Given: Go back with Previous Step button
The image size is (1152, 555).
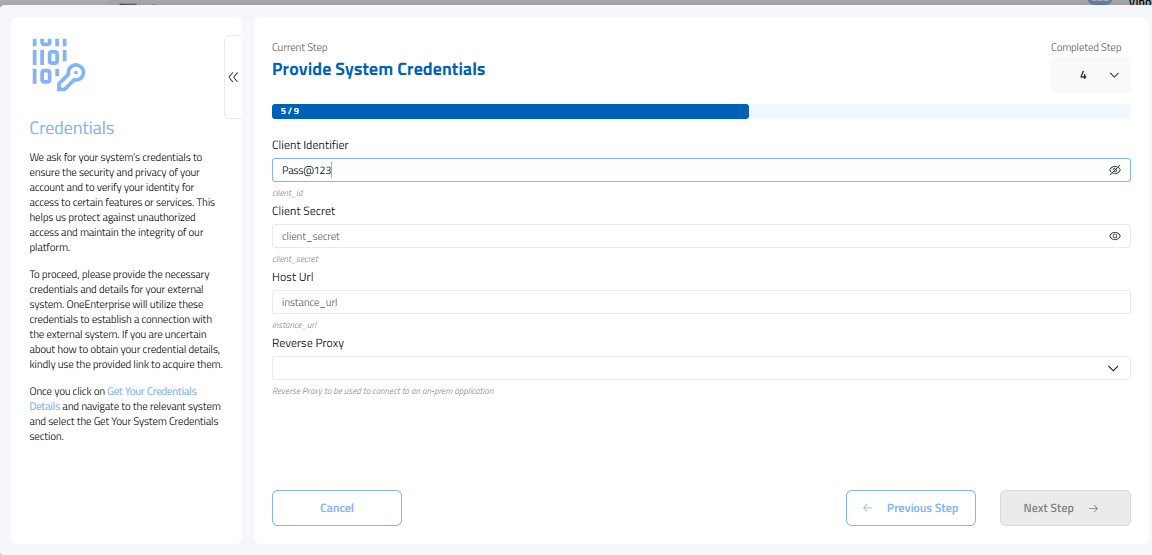Looking at the screenshot, I should (910, 508).
